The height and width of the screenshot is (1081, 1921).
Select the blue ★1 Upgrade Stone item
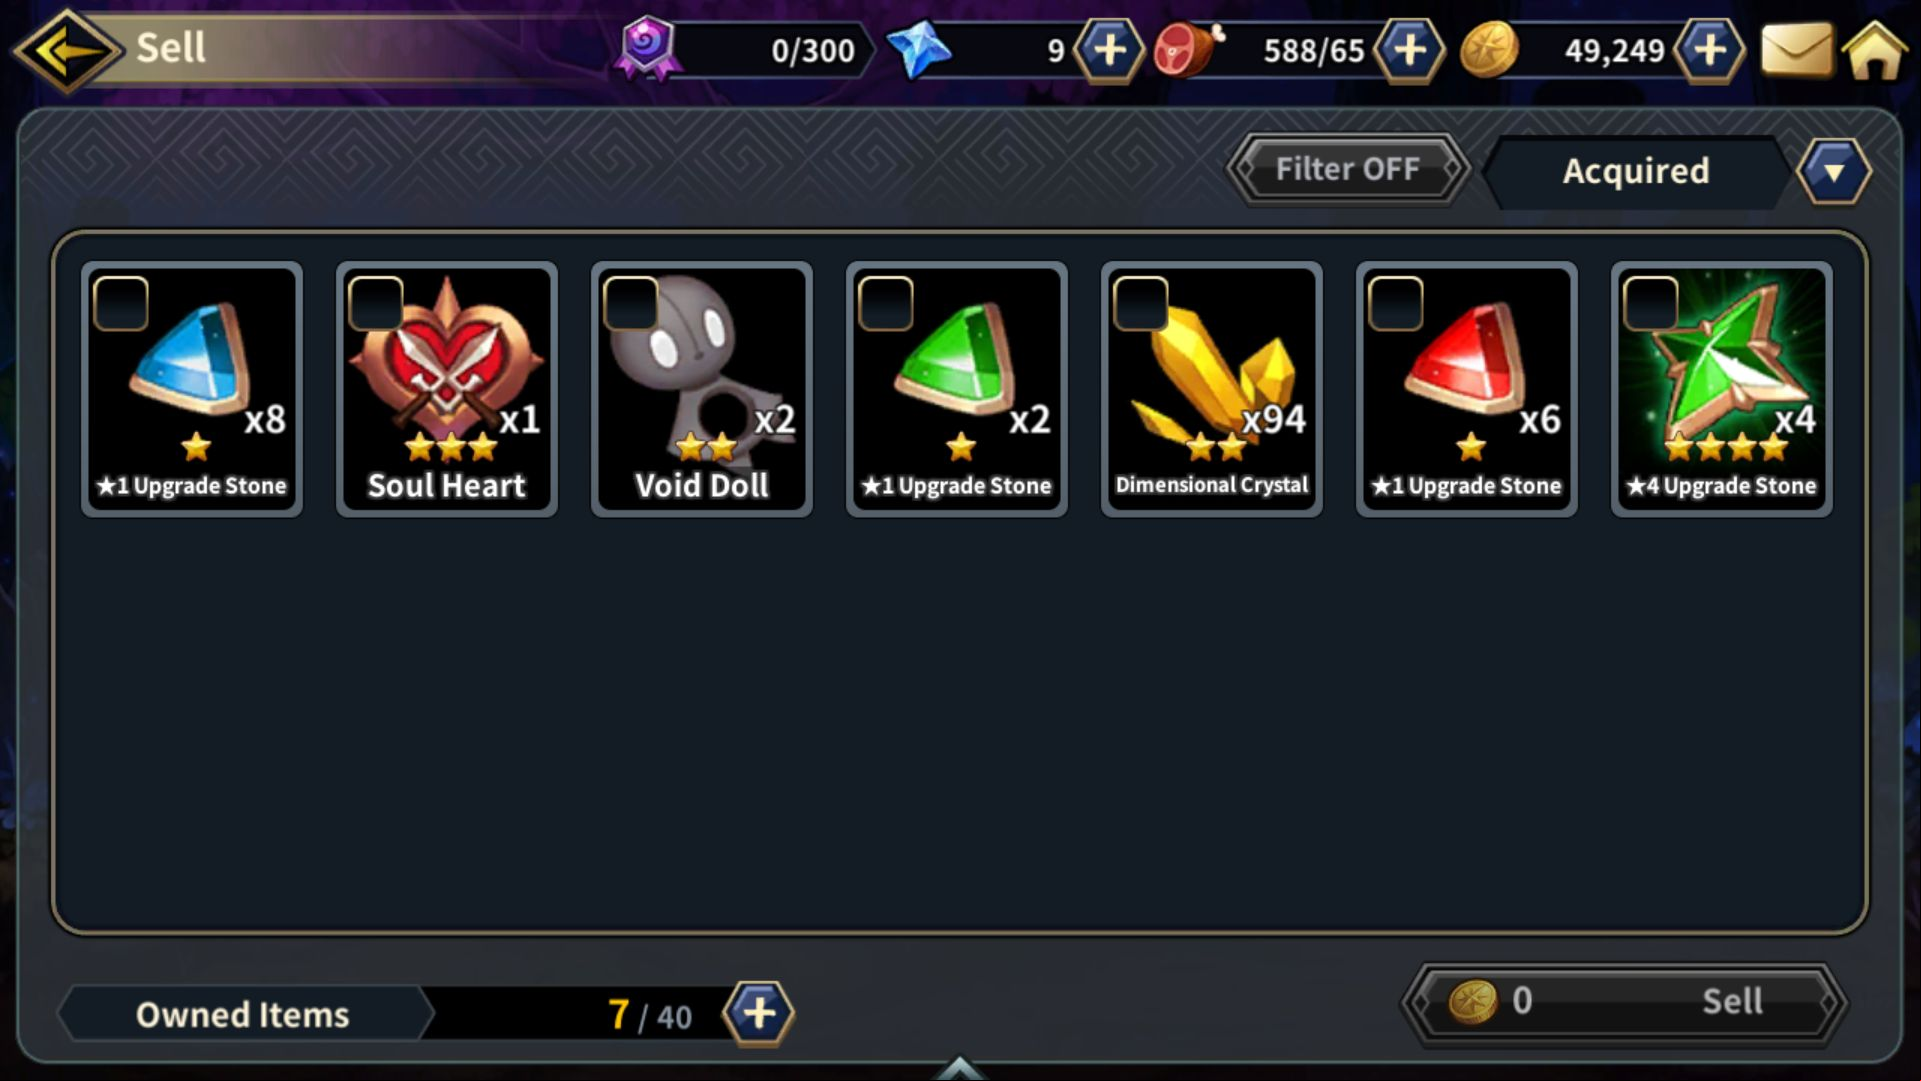click(192, 390)
